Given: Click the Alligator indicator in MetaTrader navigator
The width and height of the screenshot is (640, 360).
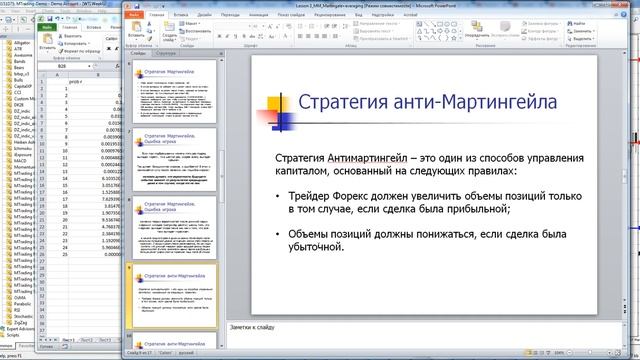Looking at the screenshot, I should (19, 42).
